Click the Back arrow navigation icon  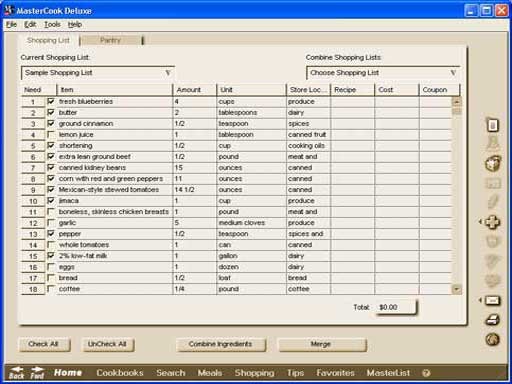(x=16, y=373)
